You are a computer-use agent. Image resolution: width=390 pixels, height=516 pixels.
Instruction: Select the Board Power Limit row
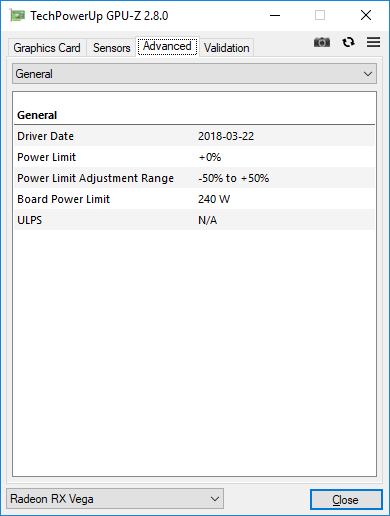pos(195,199)
